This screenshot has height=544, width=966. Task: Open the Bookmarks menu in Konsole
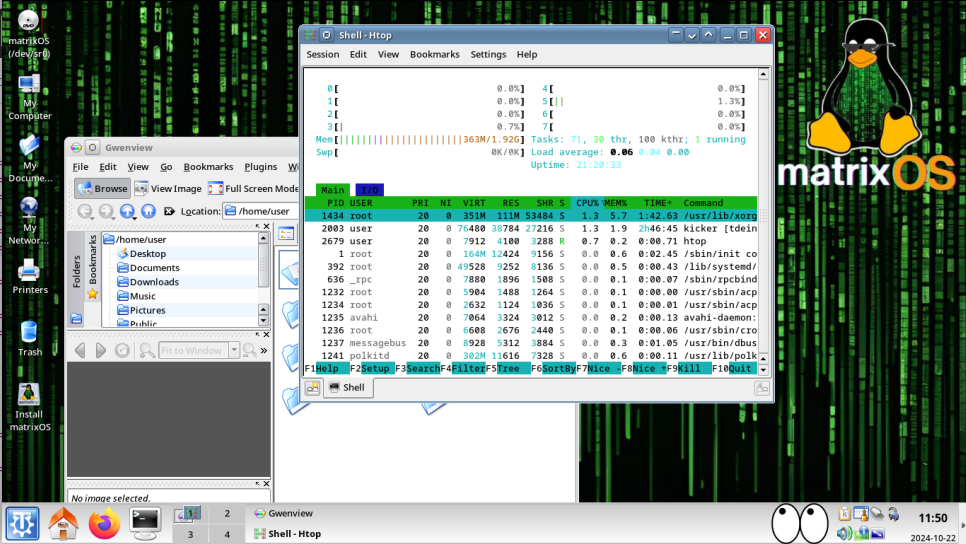tap(434, 54)
